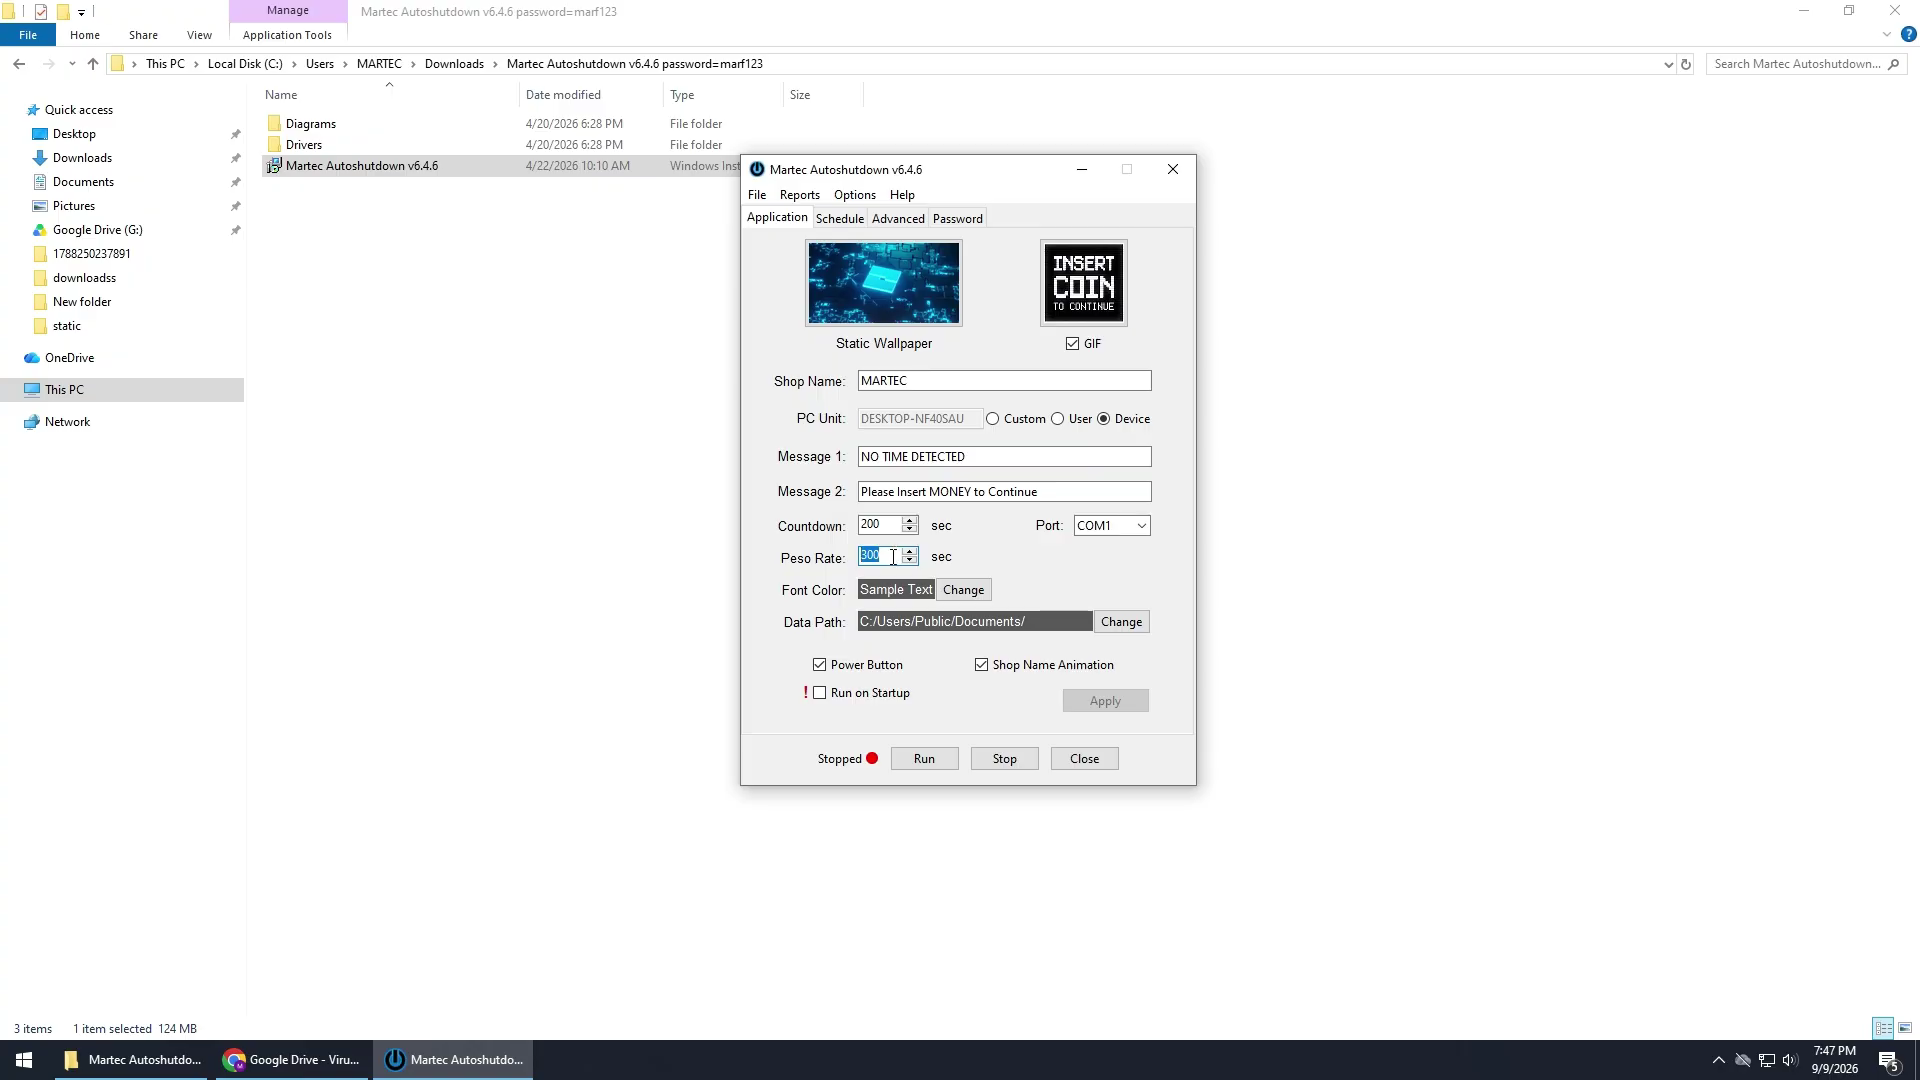Enable Run on Startup checkbox
The height and width of the screenshot is (1080, 1920).
[x=820, y=693]
